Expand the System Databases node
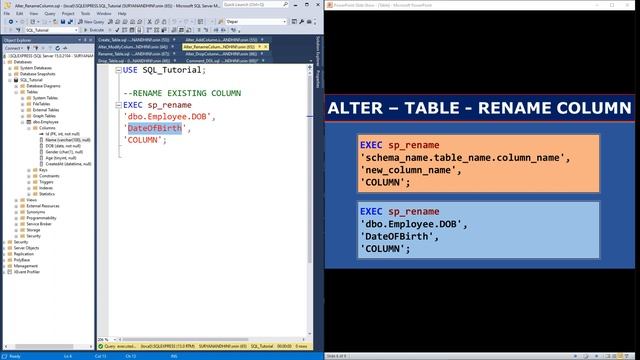The height and width of the screenshot is (360, 640). [x=10, y=68]
